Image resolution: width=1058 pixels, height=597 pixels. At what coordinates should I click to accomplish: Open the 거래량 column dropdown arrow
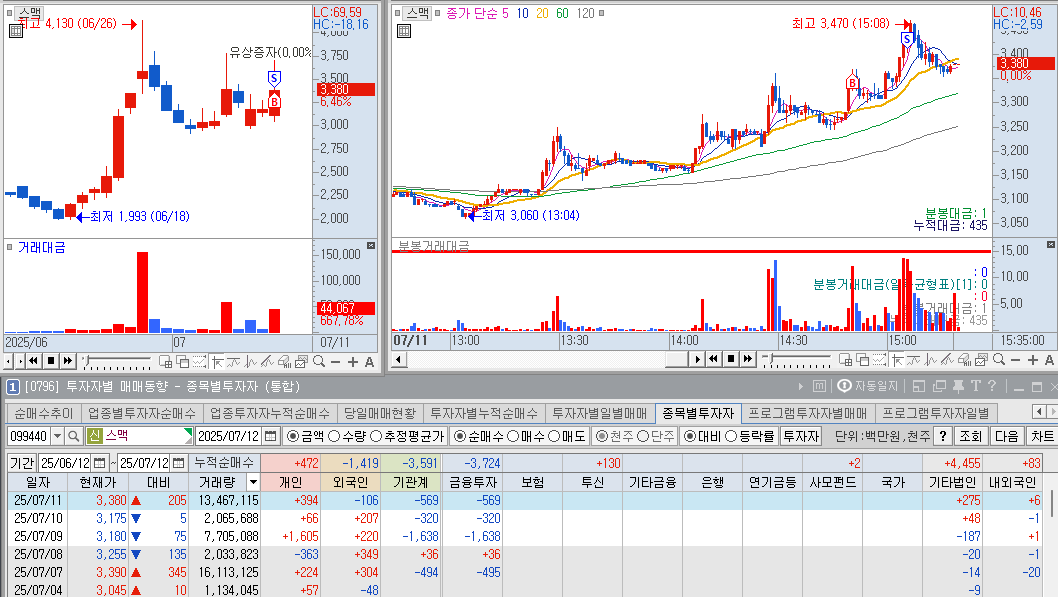[x=253, y=482]
